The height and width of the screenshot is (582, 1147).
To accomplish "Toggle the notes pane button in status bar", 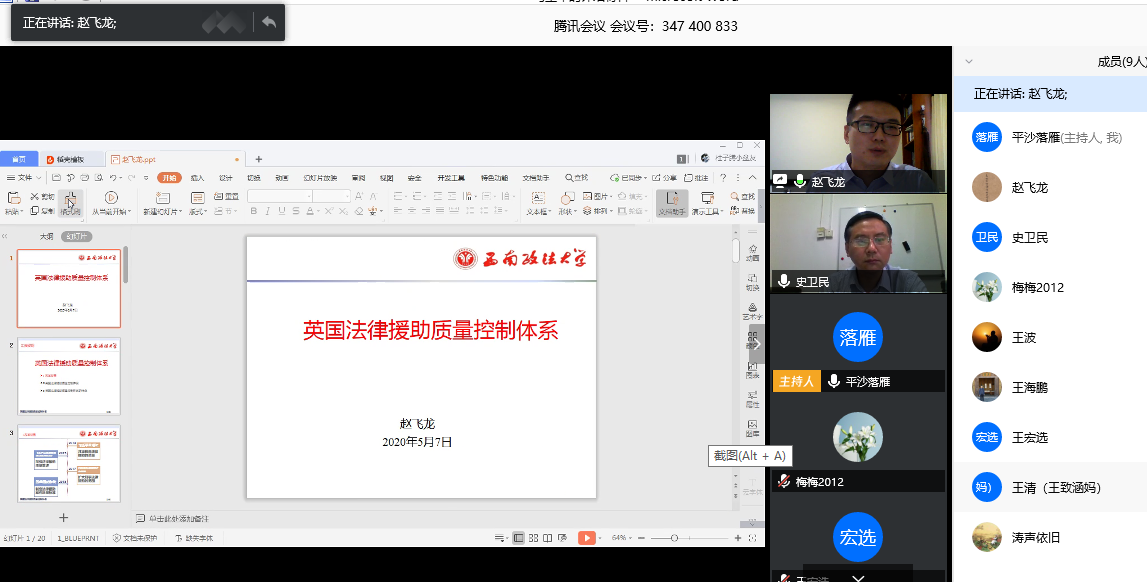I will (x=500, y=538).
